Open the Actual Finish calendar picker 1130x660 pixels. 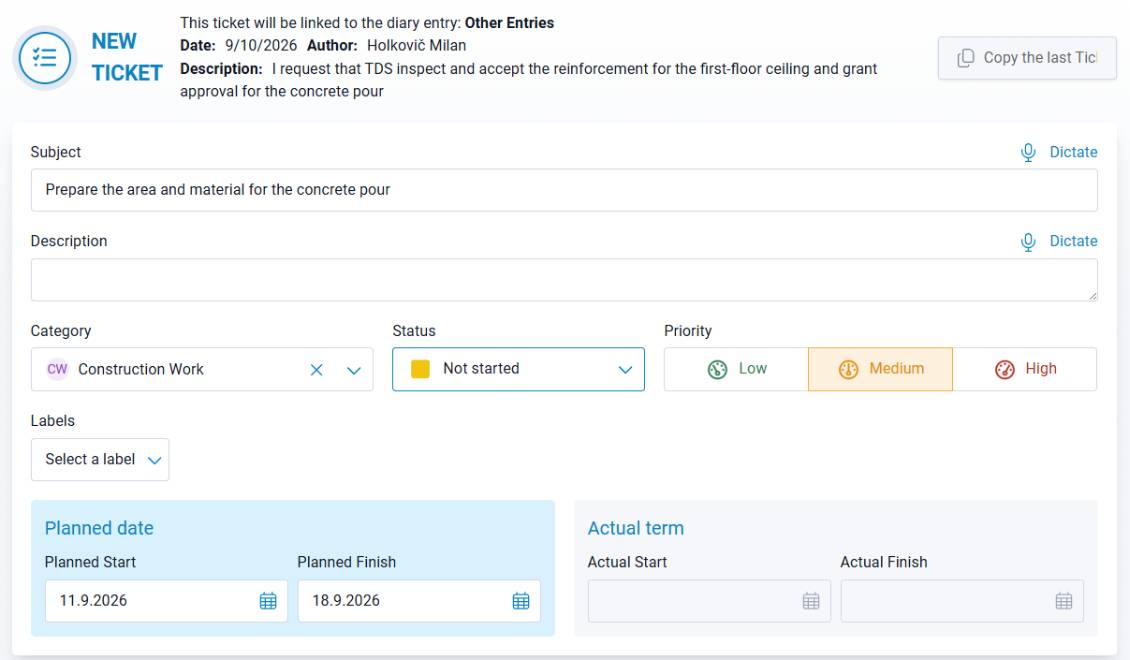tap(1064, 601)
